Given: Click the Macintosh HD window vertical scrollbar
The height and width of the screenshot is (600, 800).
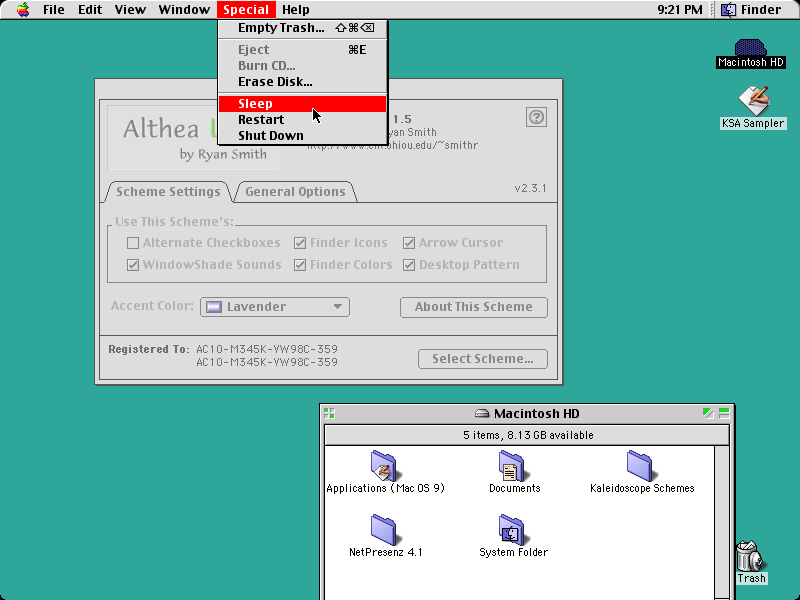Looking at the screenshot, I should 721,522.
